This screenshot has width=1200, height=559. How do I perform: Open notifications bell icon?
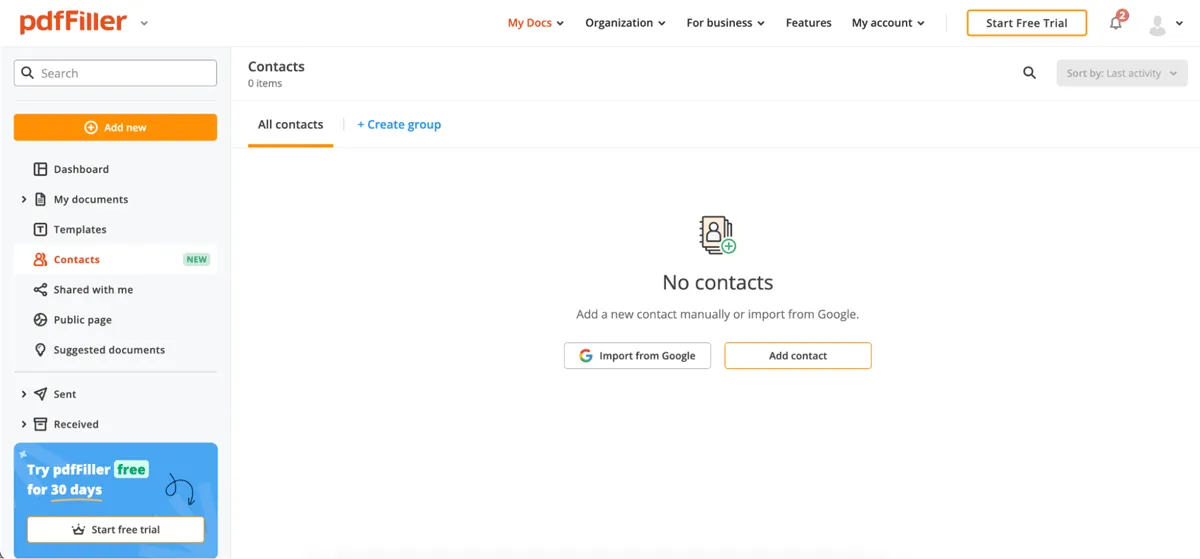coord(1117,22)
